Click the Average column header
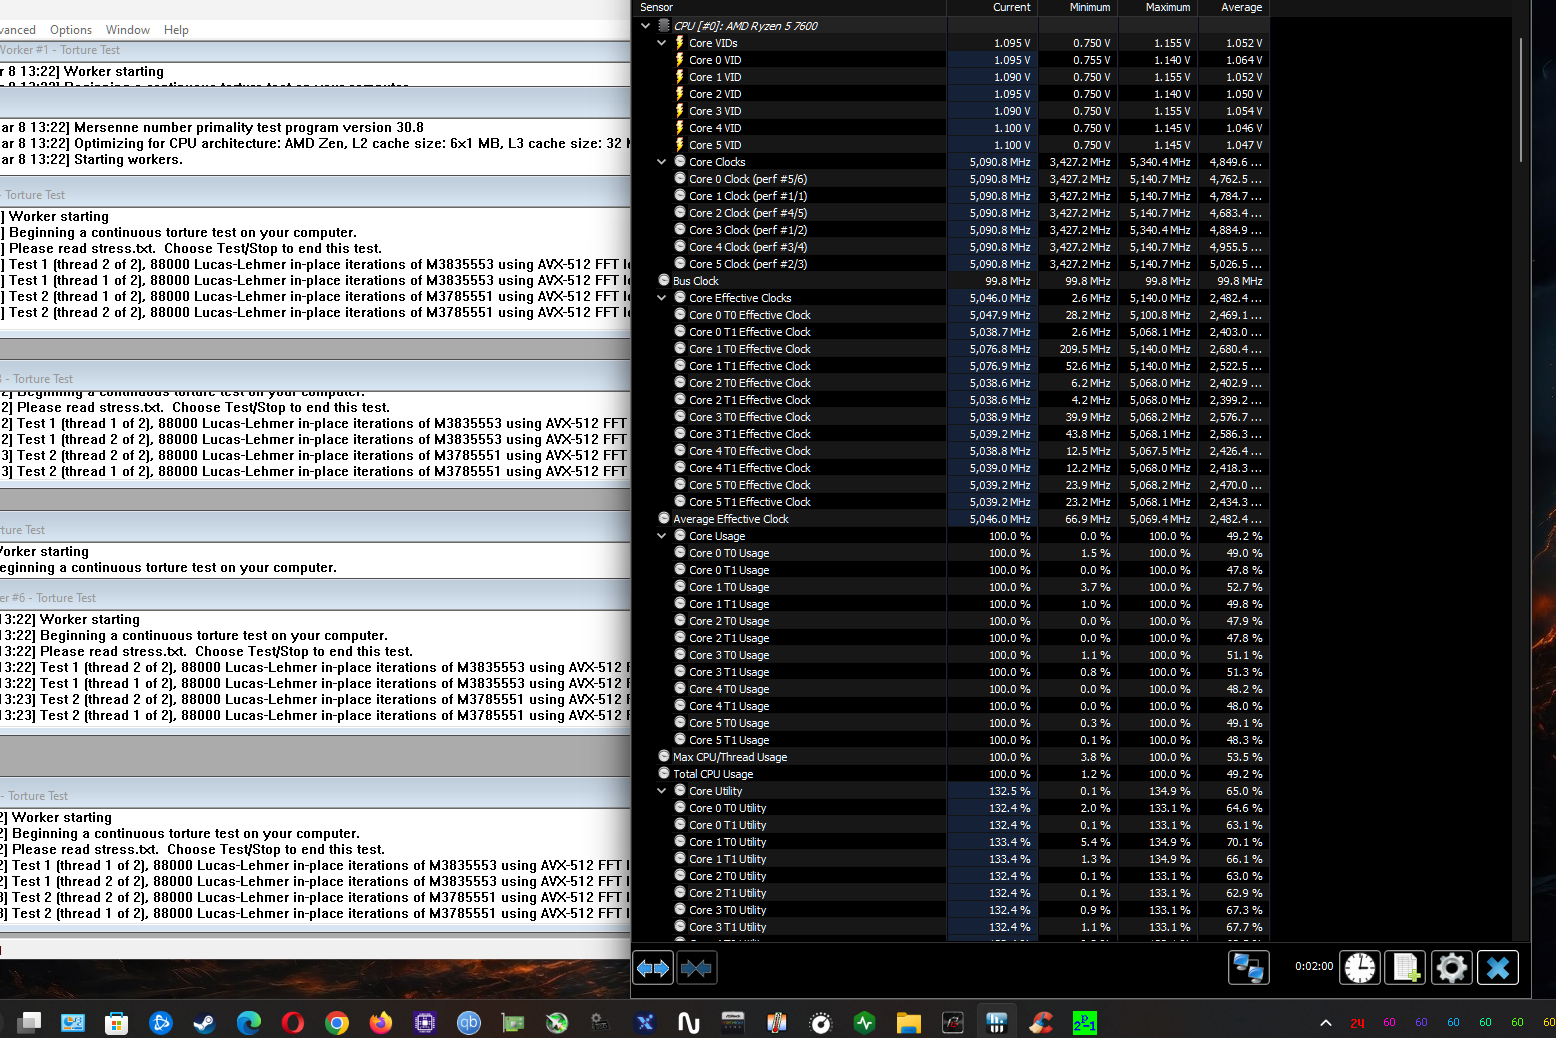 pyautogui.click(x=1233, y=7)
